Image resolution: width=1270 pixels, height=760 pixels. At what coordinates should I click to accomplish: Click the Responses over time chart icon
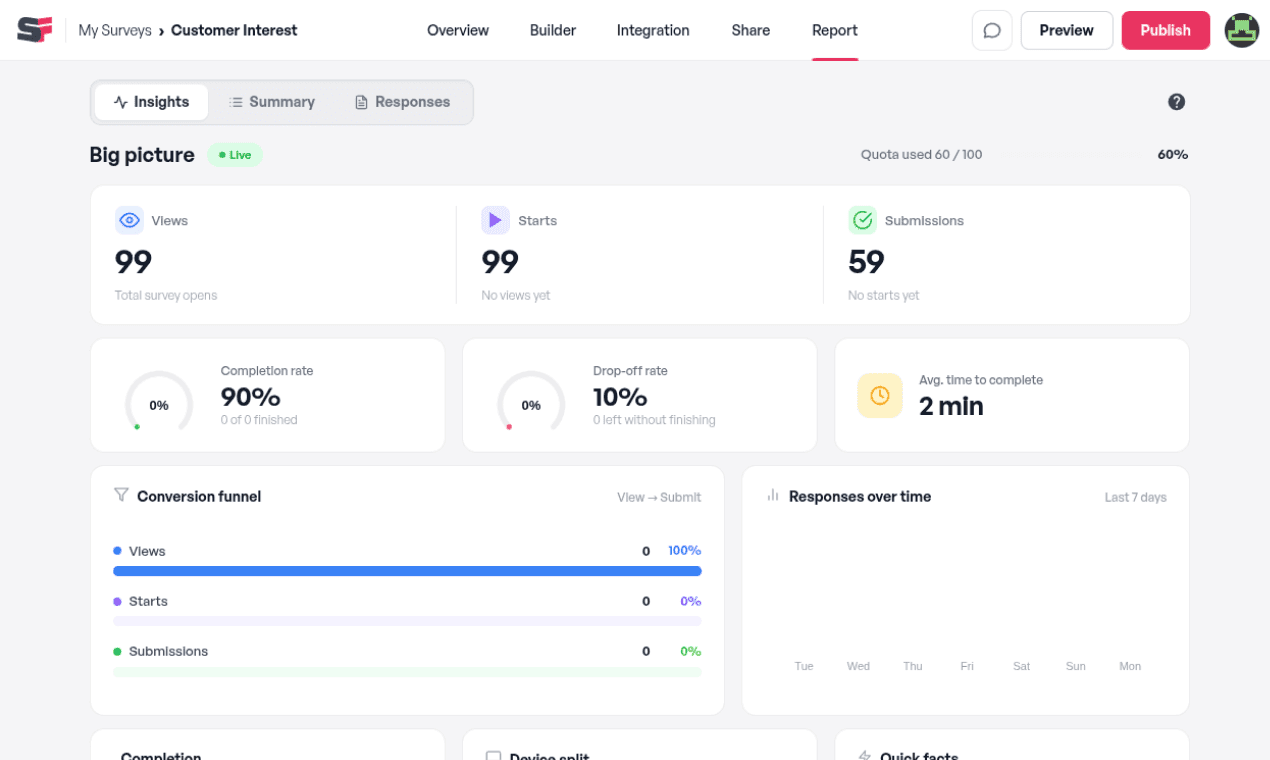click(x=773, y=495)
